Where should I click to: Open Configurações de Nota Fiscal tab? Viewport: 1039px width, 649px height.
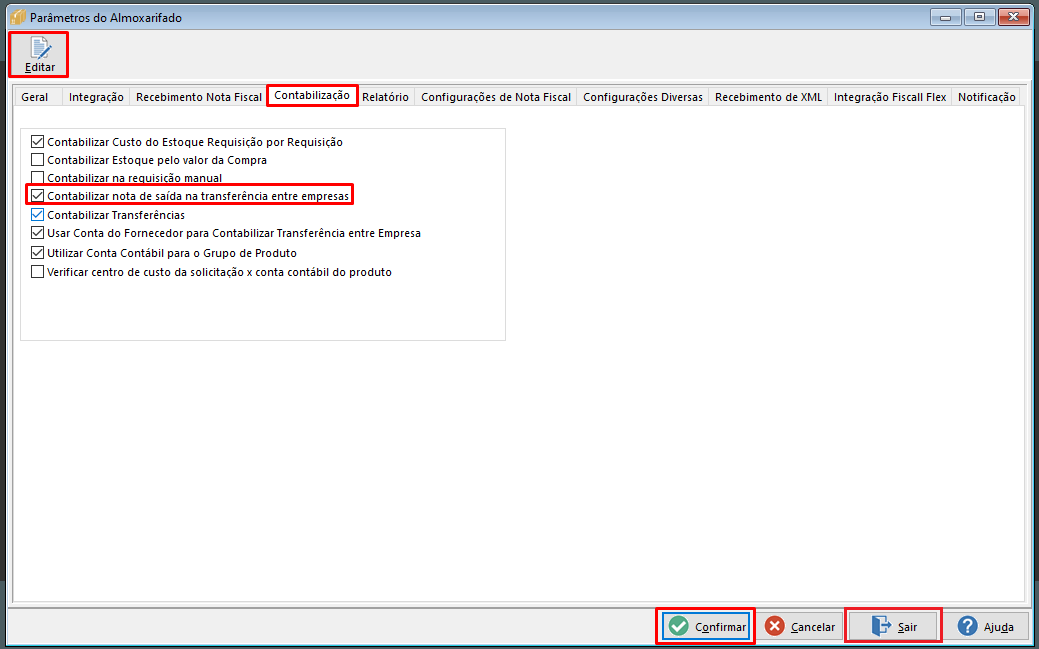click(x=496, y=97)
